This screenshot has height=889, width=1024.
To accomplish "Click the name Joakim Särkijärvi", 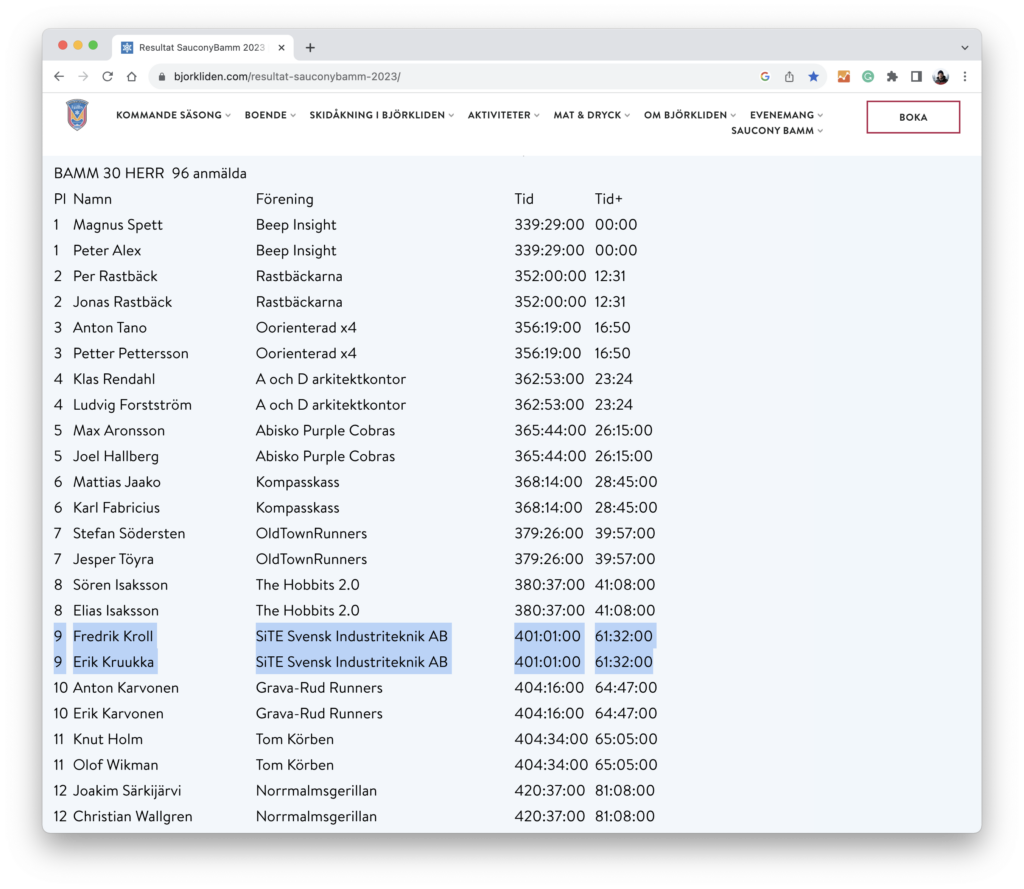I will [x=127, y=791].
